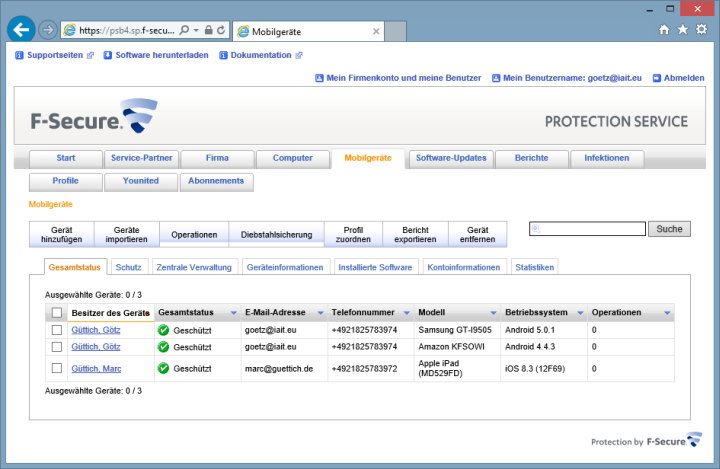Expand the Modell column dropdown arrow
This screenshot has width=720, height=469.
[493, 313]
